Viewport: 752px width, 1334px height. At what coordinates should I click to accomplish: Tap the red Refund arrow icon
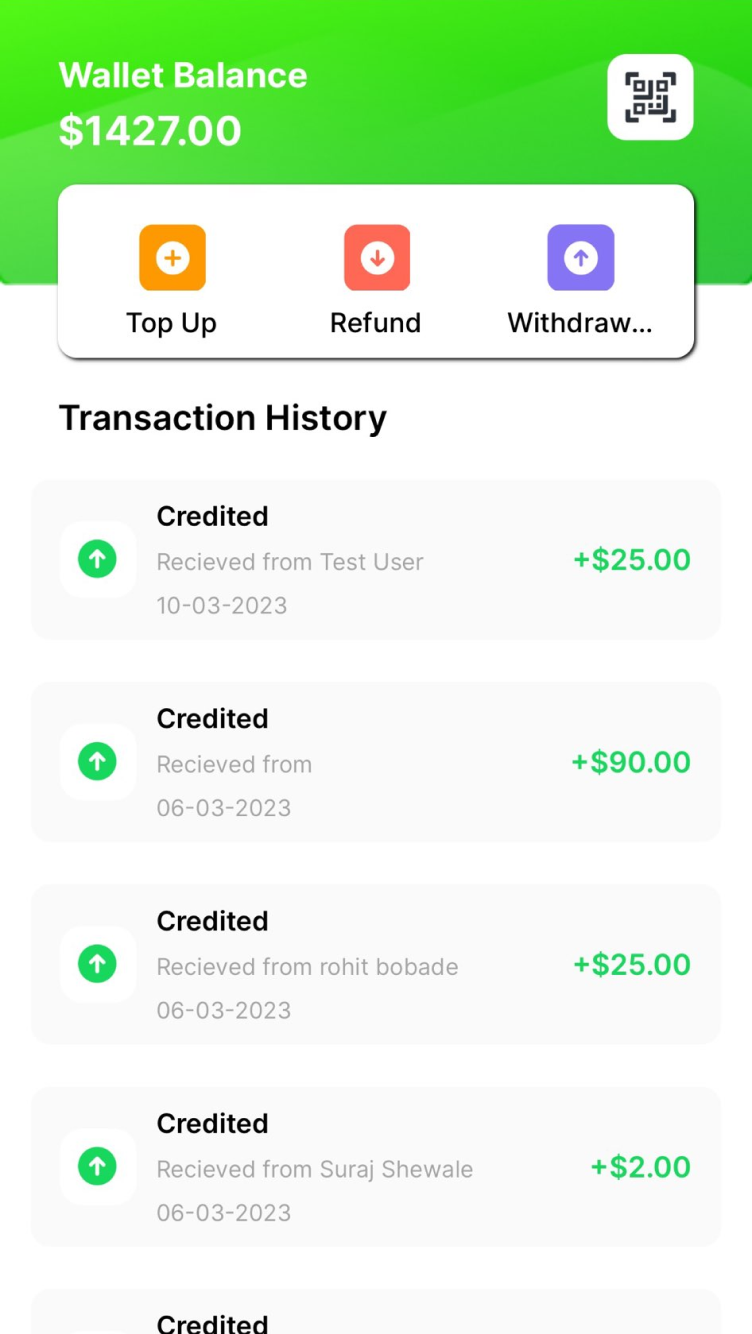pyautogui.click(x=377, y=258)
